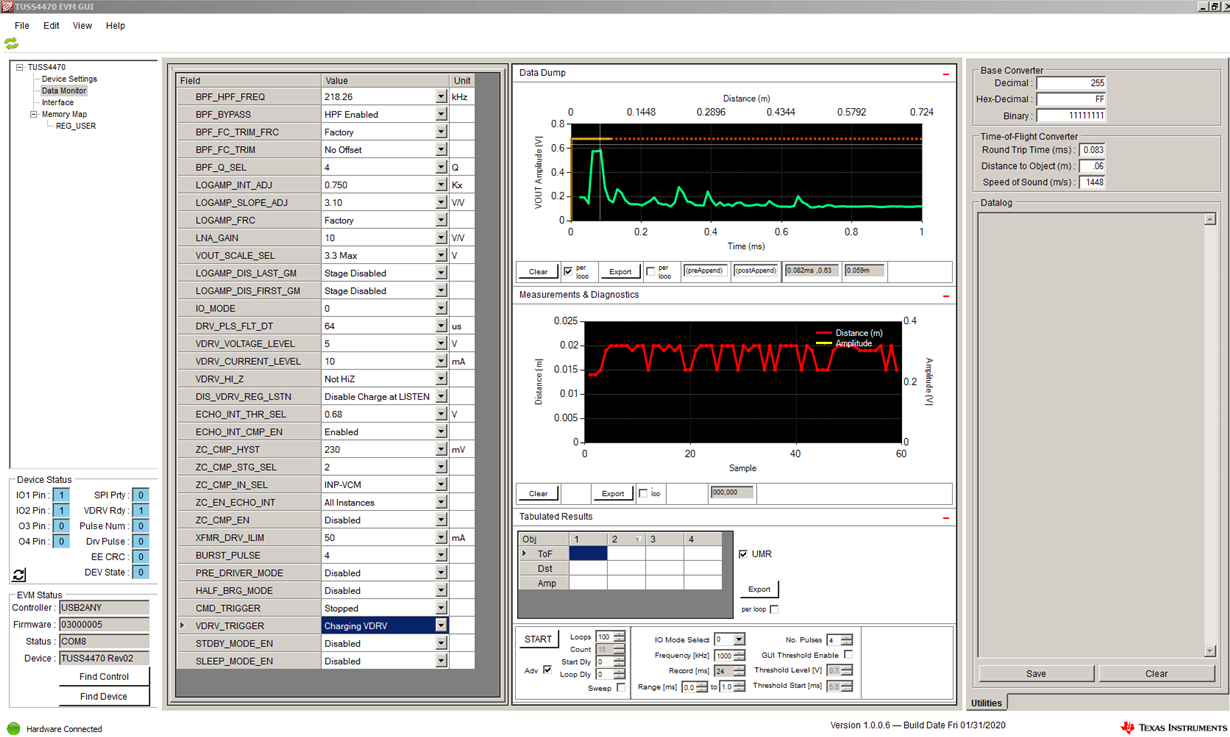Uncheck the Adv checkbox
The image size is (1230, 737).
tap(547, 670)
